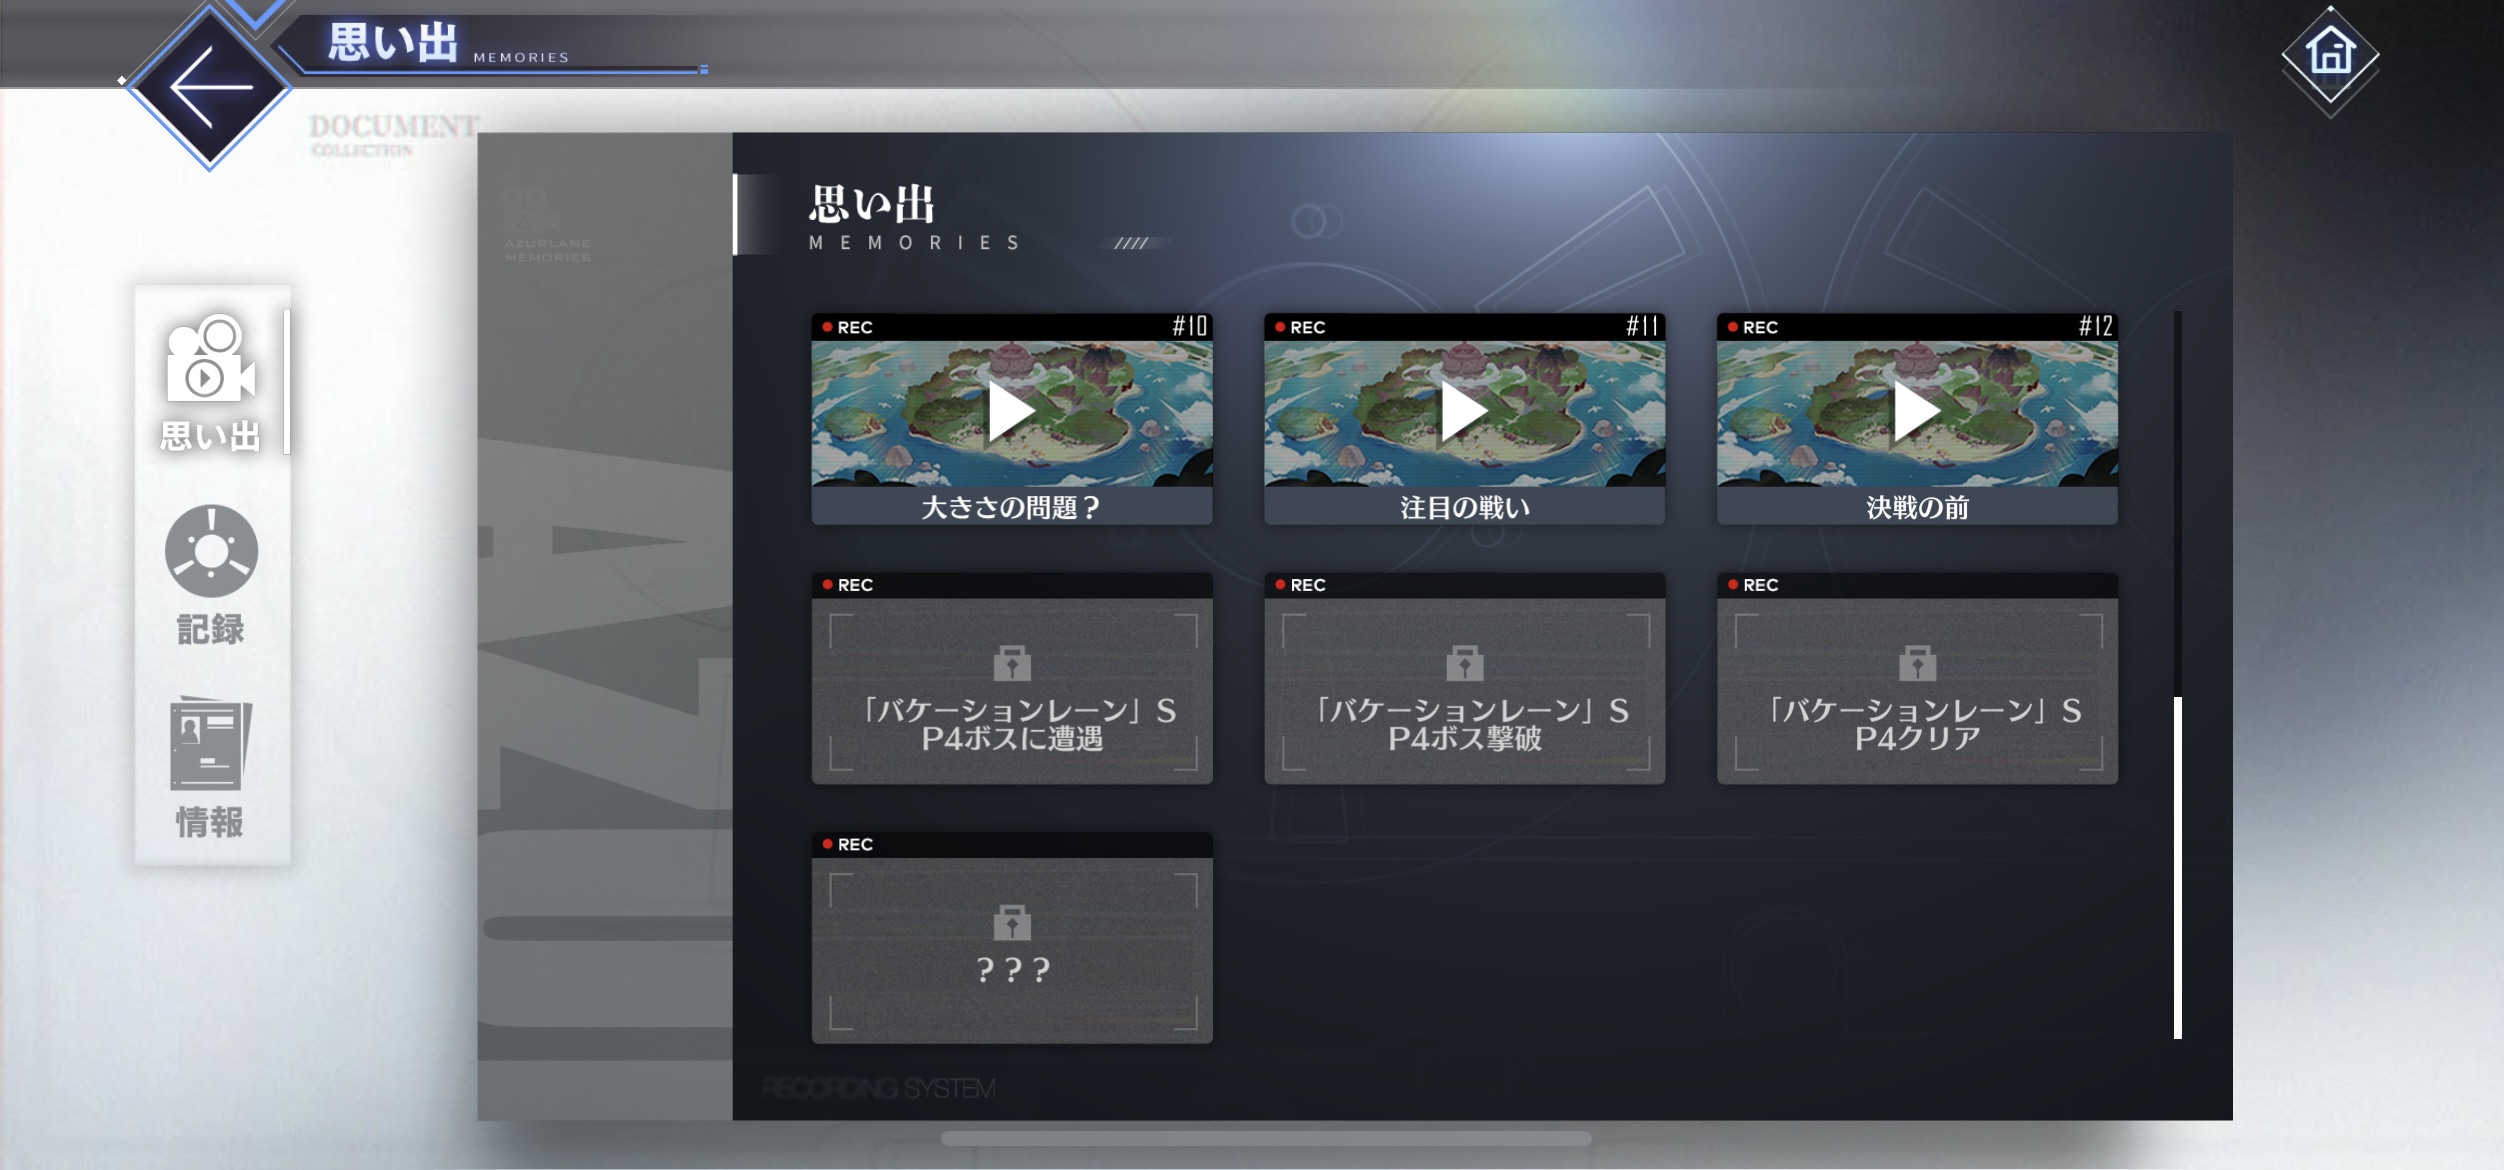Image resolution: width=2504 pixels, height=1170 pixels.
Task: Click the back arrow diamond button
Action: [x=210, y=87]
